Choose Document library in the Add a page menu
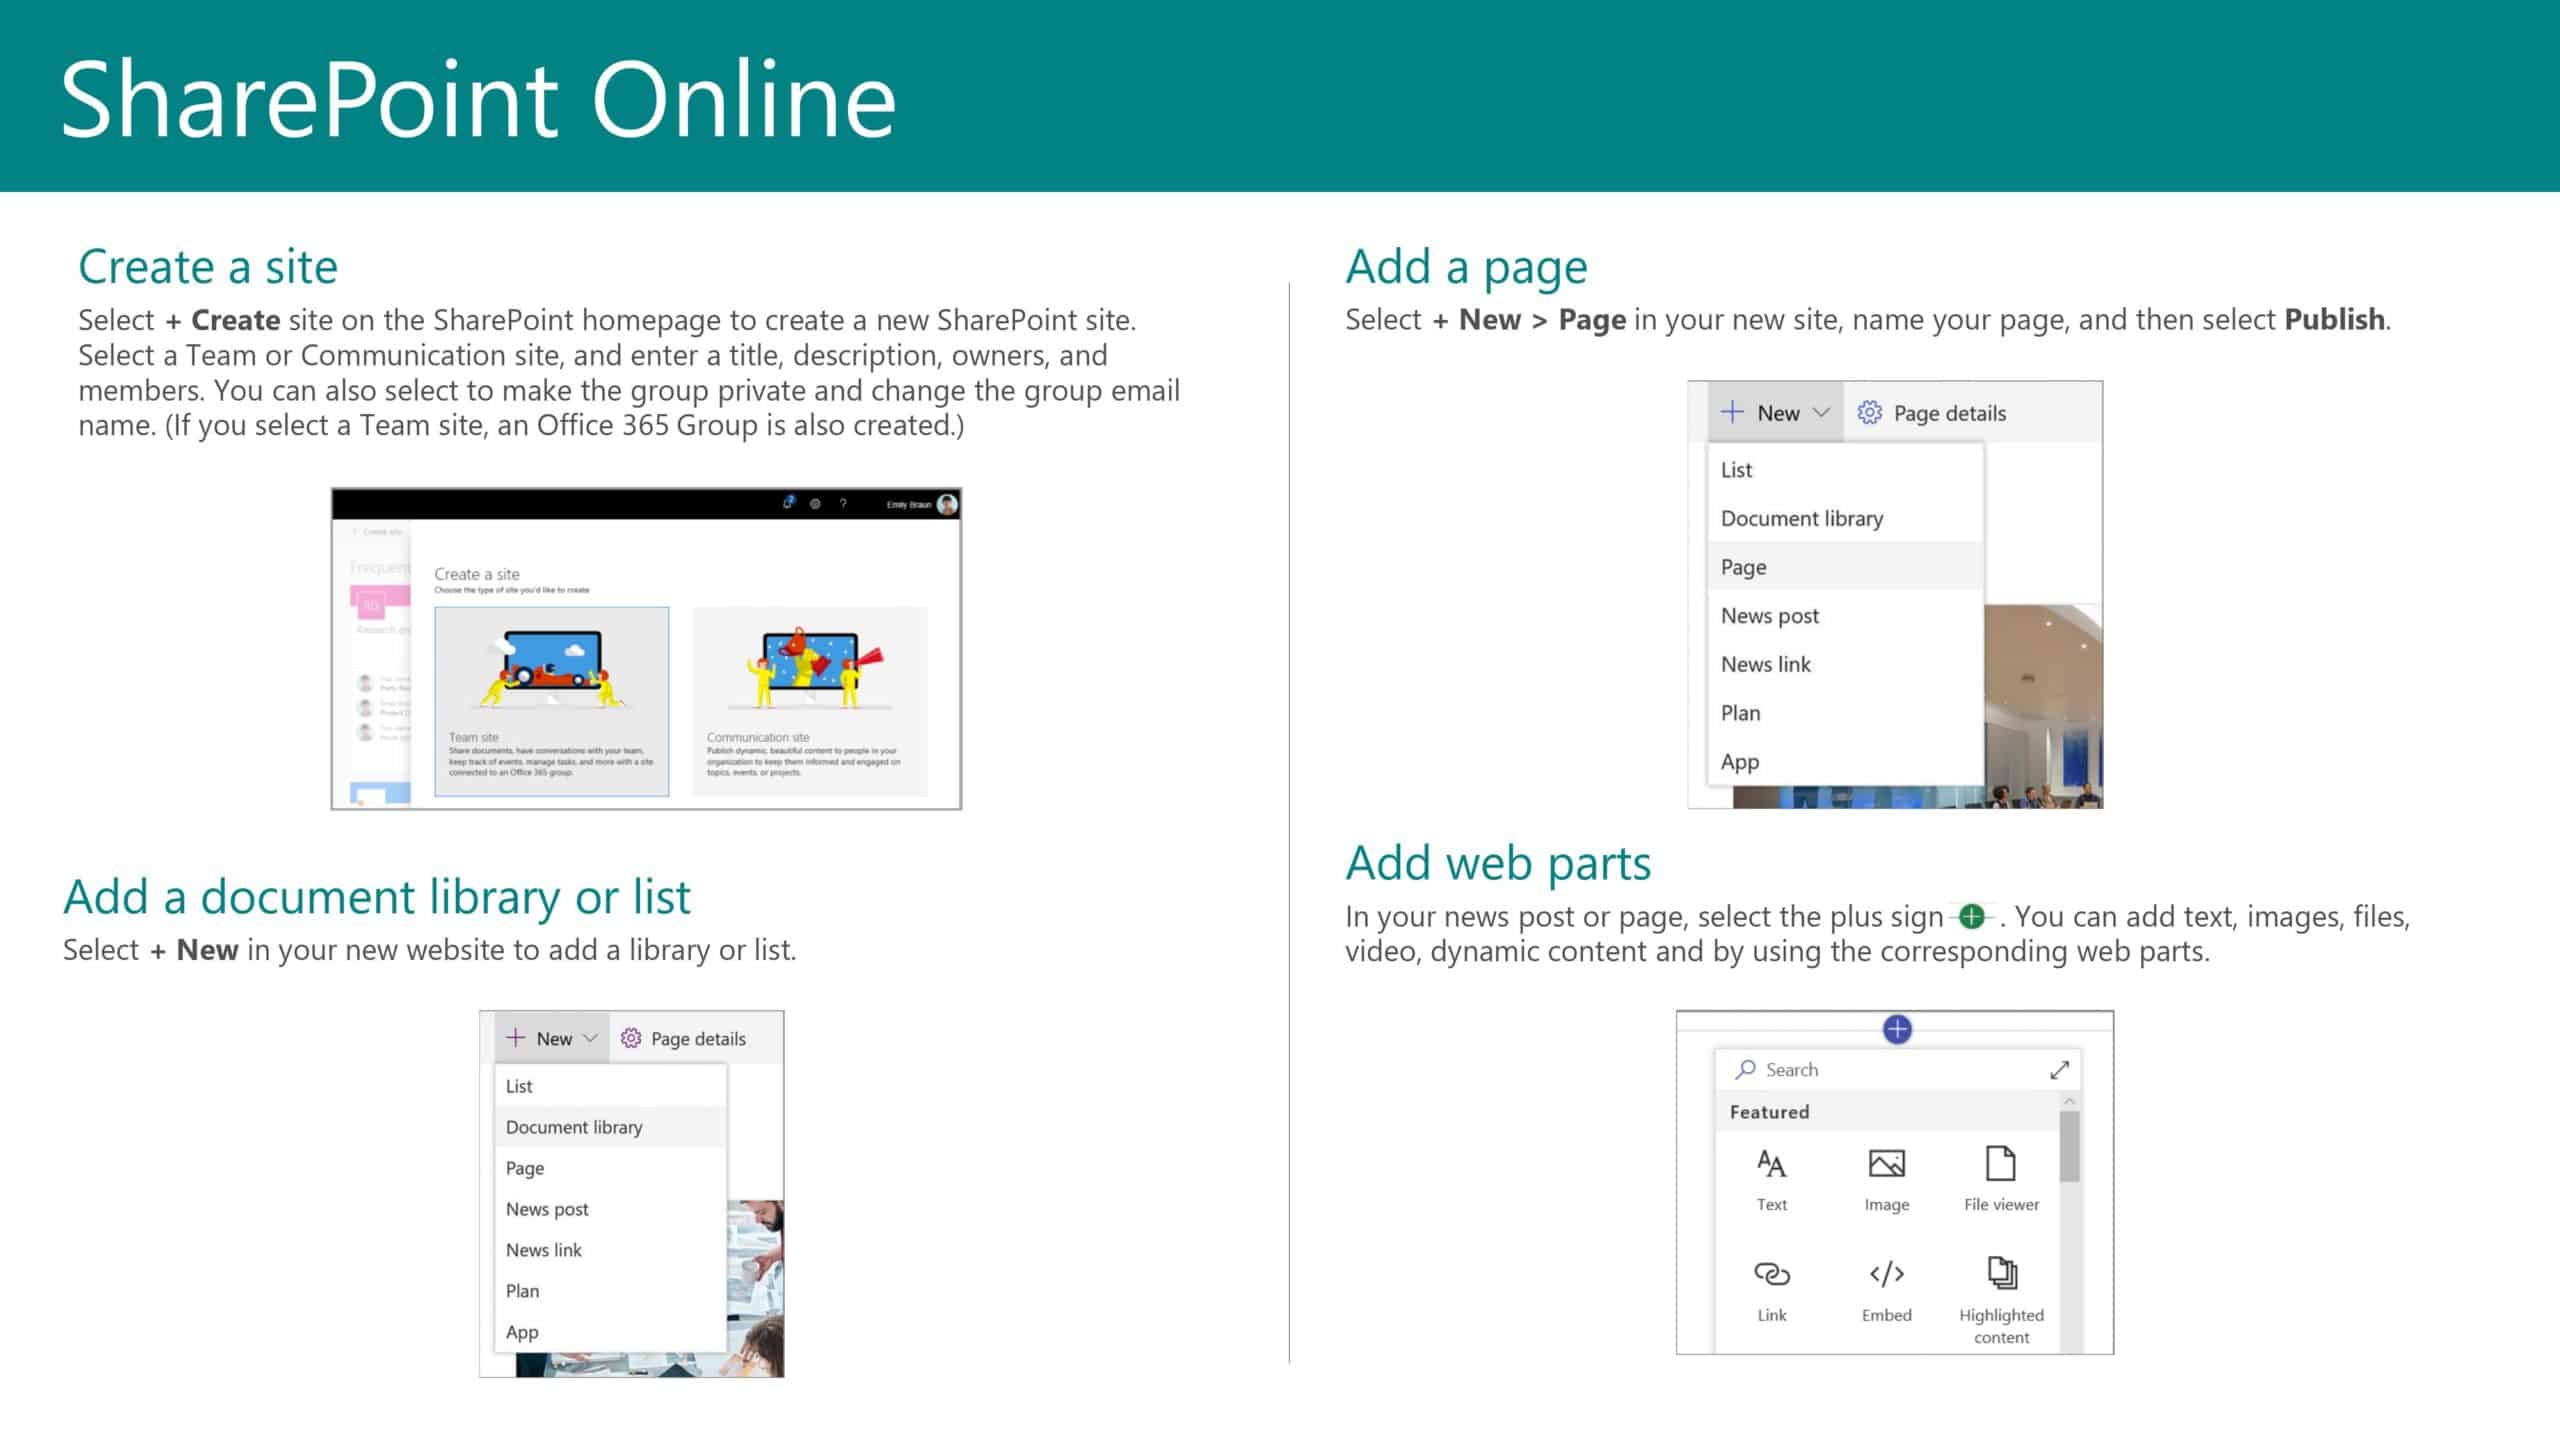2560x1440 pixels. (x=1845, y=518)
